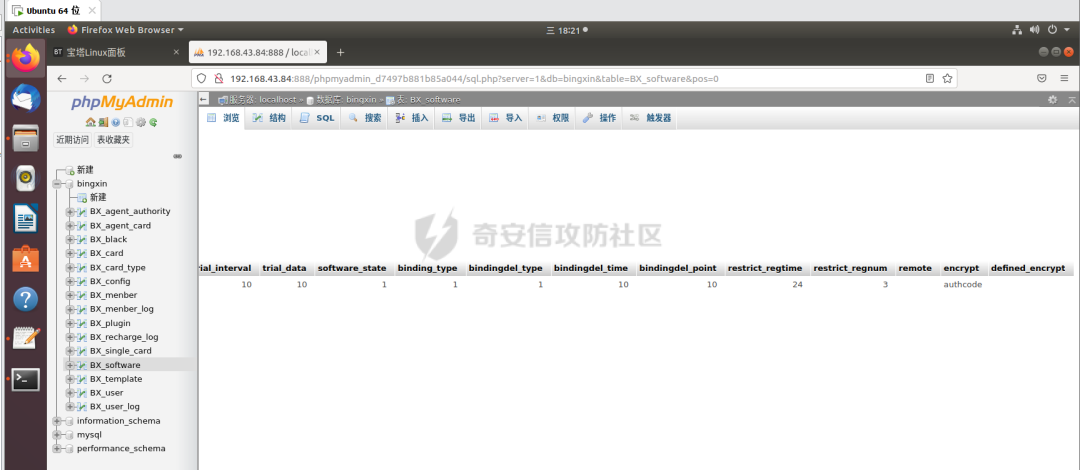
Task: Click the phpMyAdmin logout door icon
Action: [103, 122]
